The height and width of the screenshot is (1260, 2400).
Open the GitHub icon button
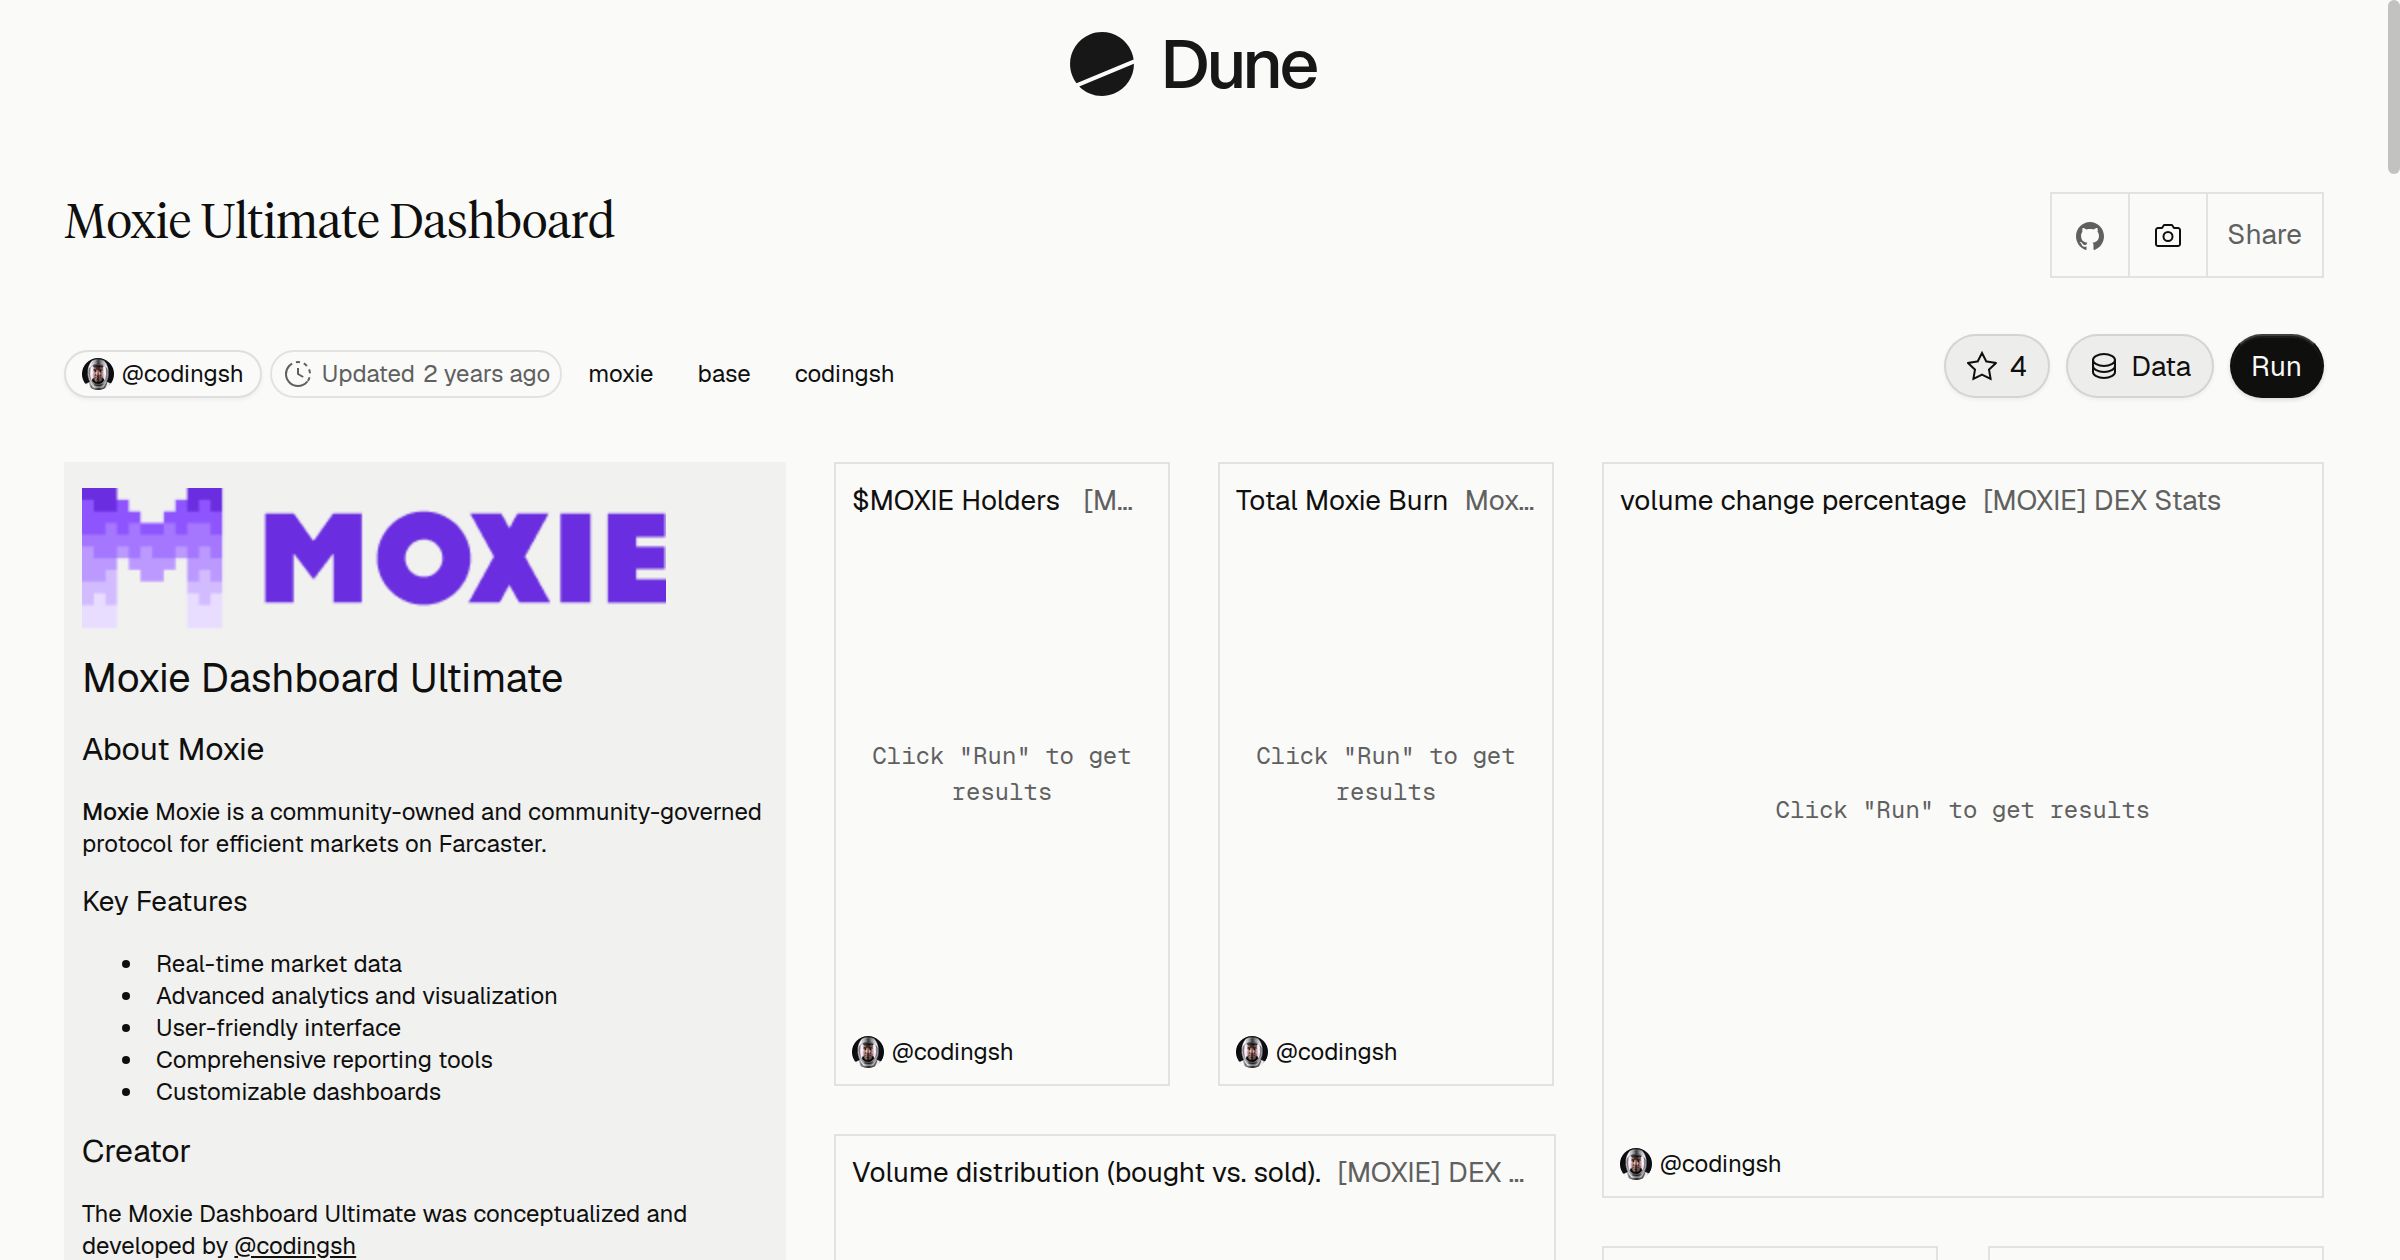point(2090,235)
